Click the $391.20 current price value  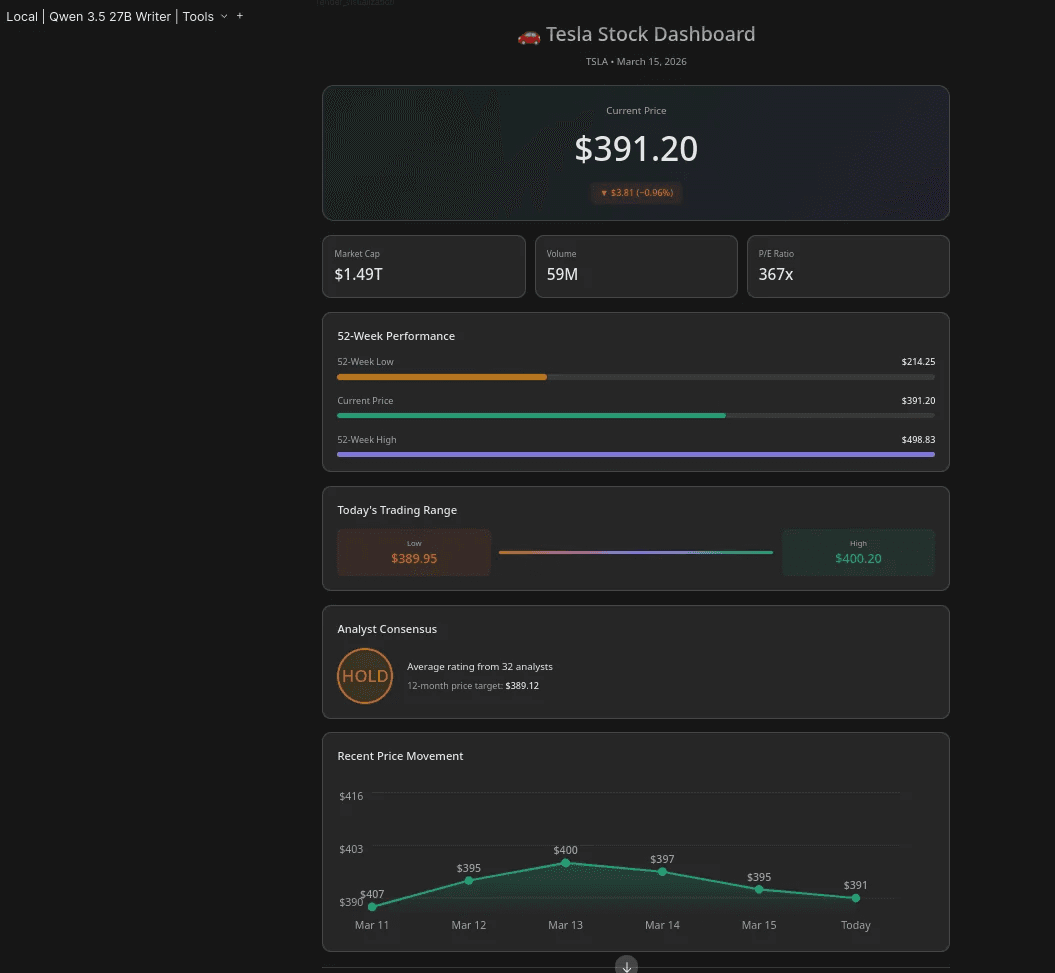coord(636,149)
